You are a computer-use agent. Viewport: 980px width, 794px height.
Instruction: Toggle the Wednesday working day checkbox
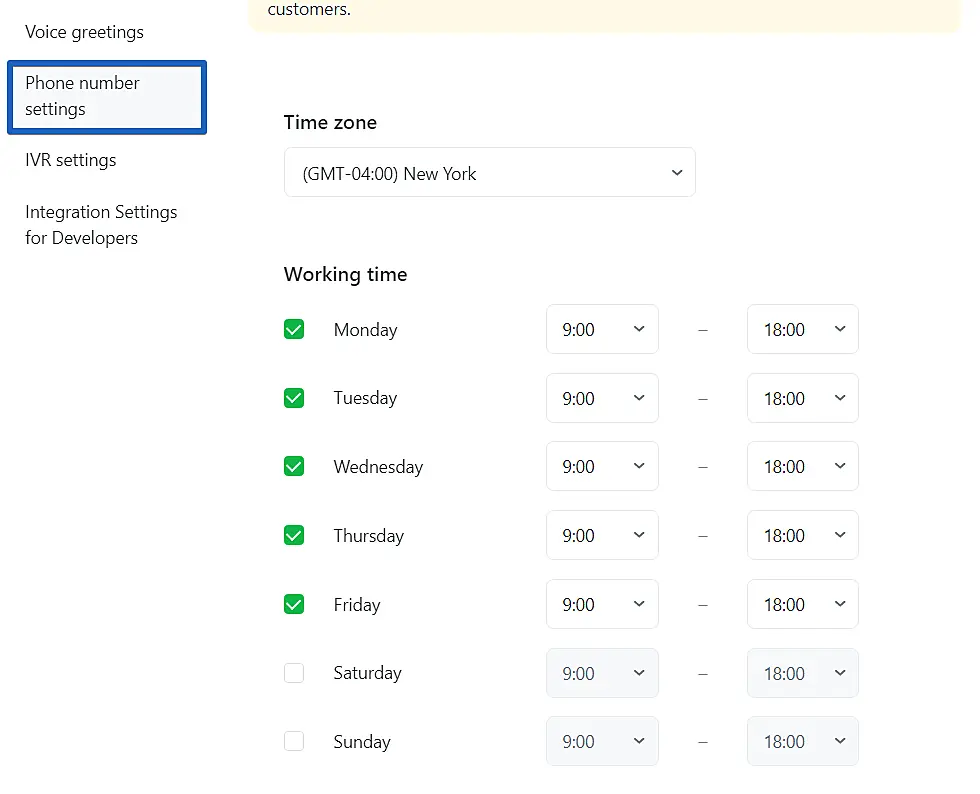[294, 466]
